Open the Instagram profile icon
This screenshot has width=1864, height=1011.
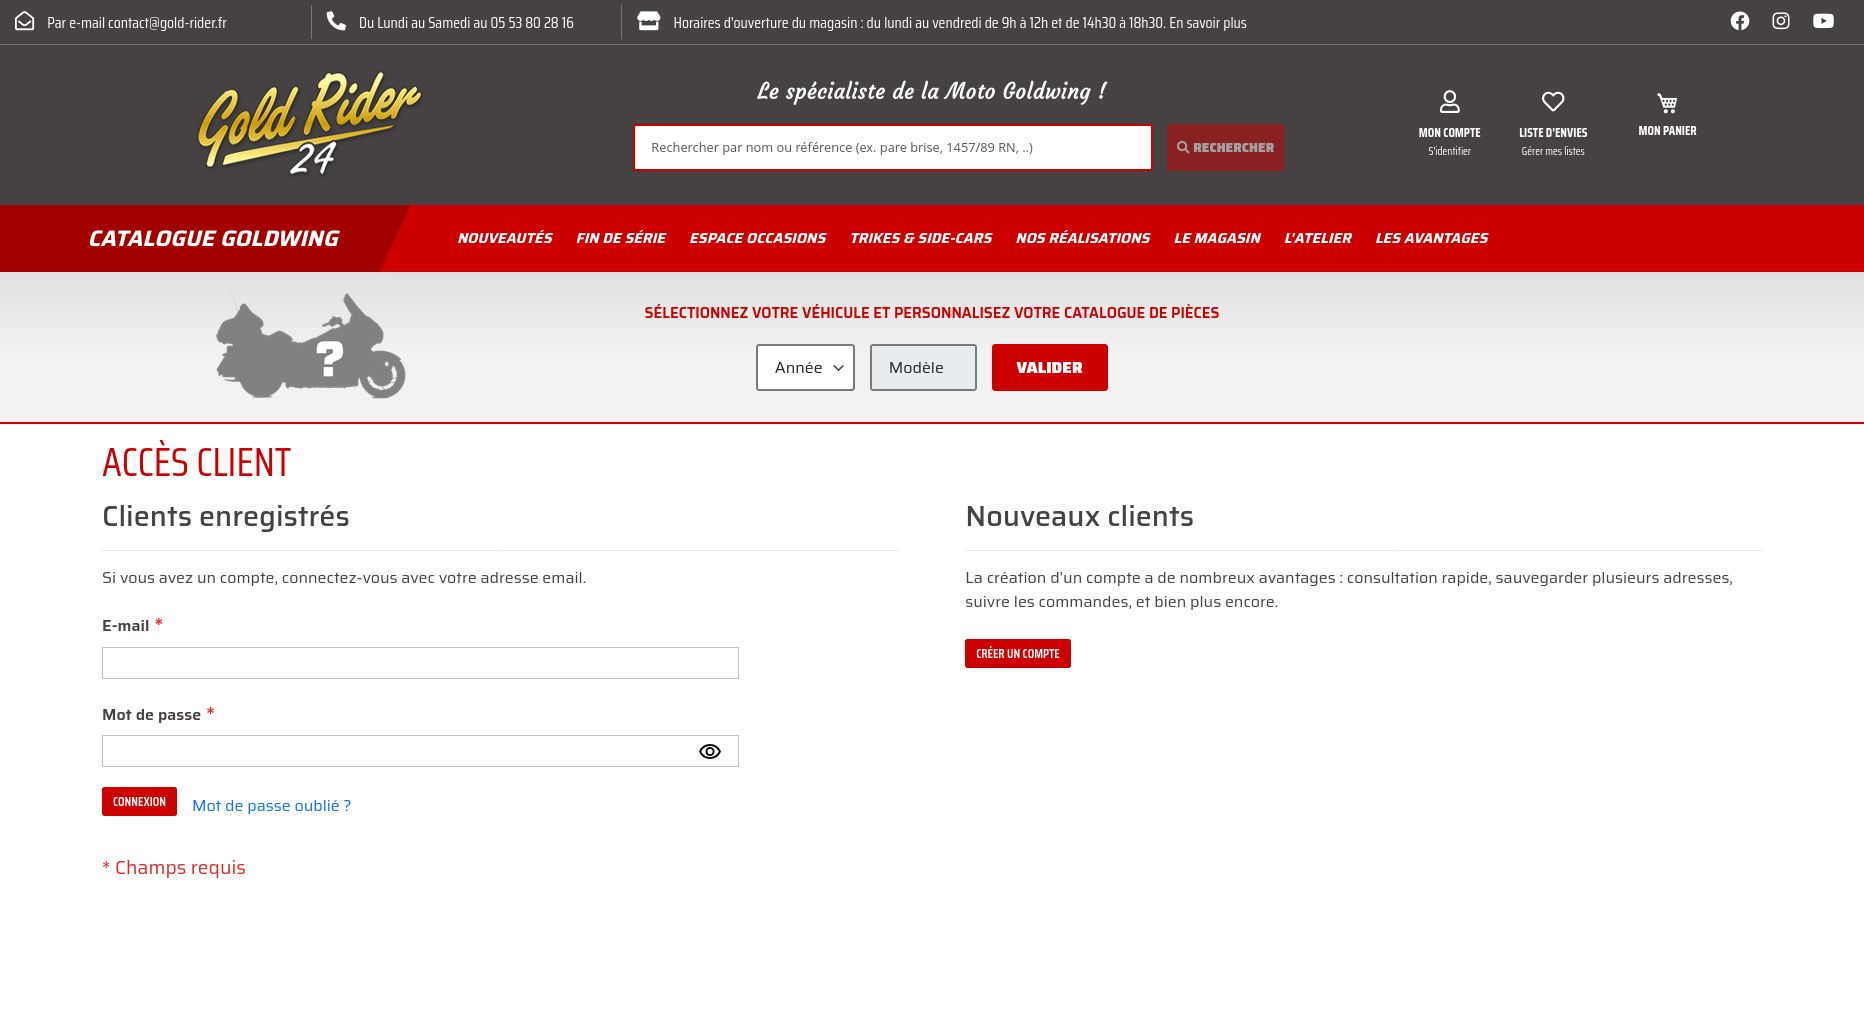click(x=1781, y=21)
